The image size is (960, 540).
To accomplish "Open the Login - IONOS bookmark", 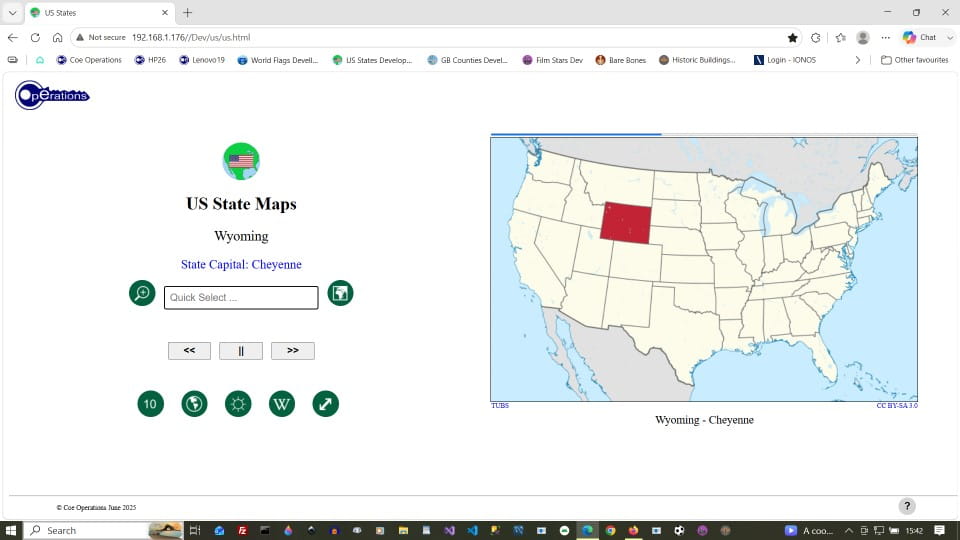I will (785, 60).
